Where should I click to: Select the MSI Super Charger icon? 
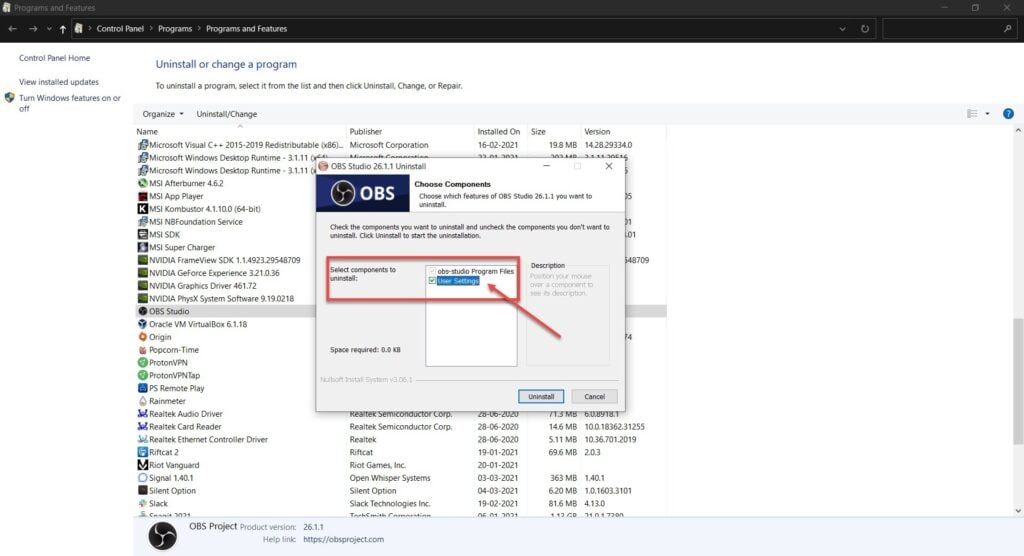pyautogui.click(x=142, y=247)
